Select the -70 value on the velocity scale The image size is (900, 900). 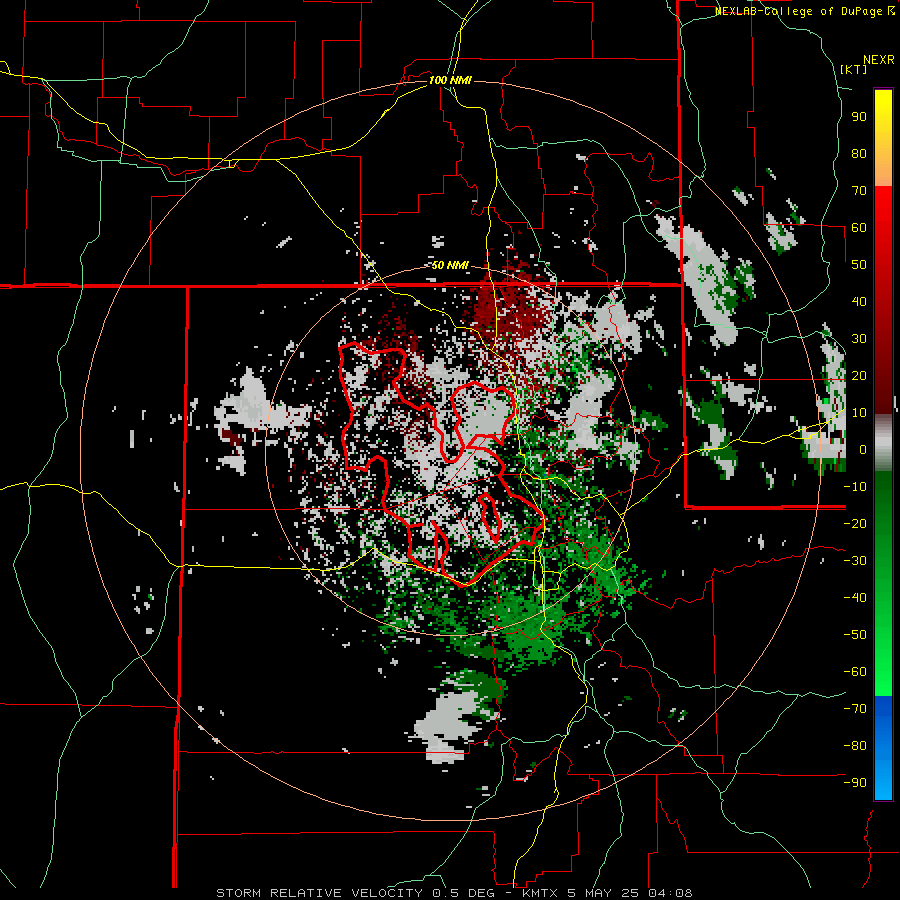tap(855, 709)
